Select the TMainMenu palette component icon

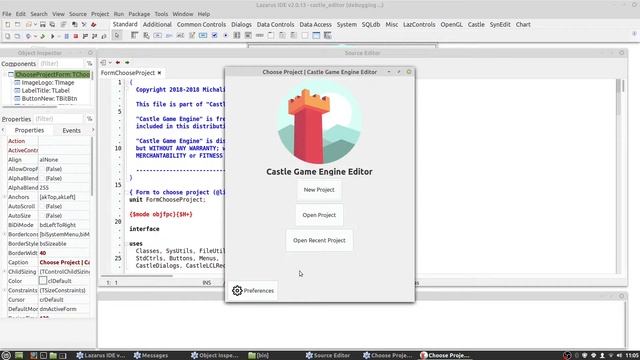[x=134, y=36]
